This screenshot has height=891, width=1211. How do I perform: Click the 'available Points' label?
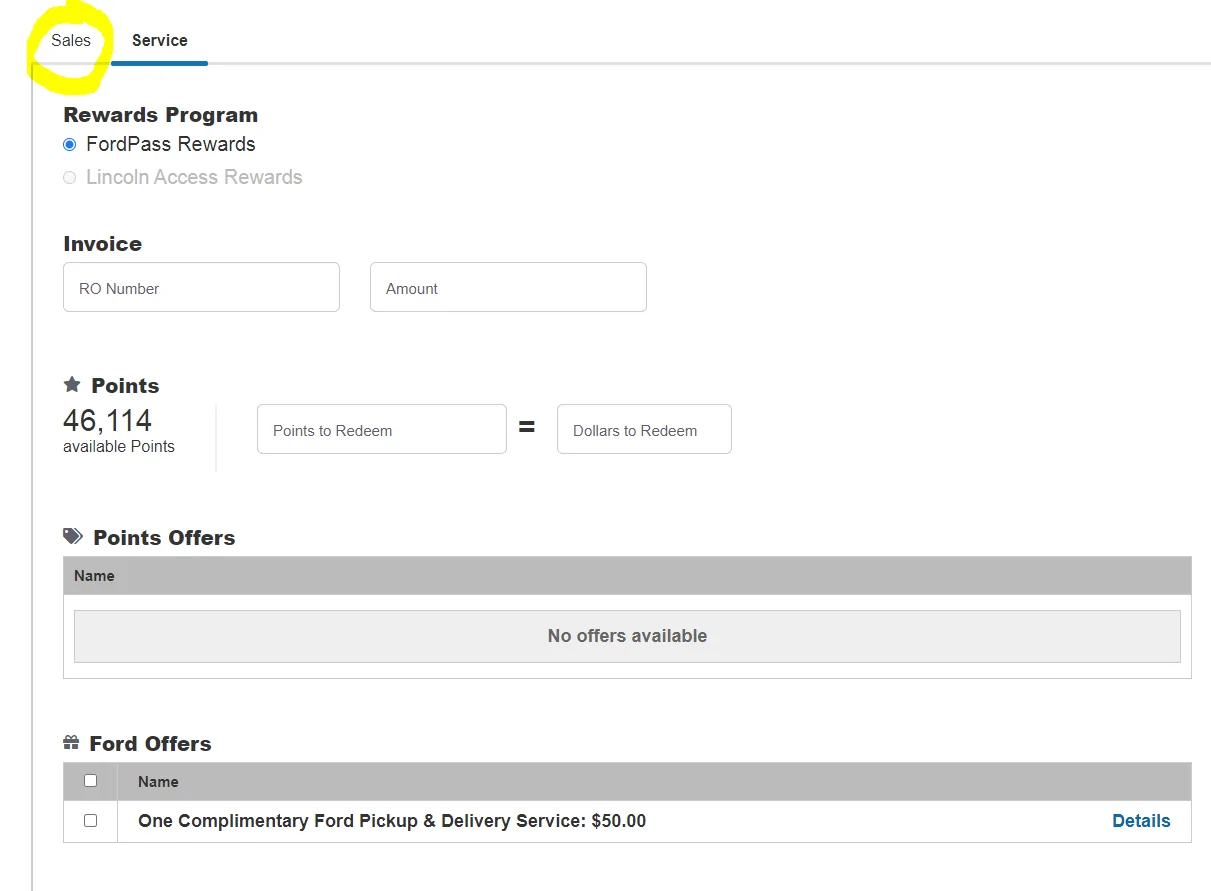[119, 447]
